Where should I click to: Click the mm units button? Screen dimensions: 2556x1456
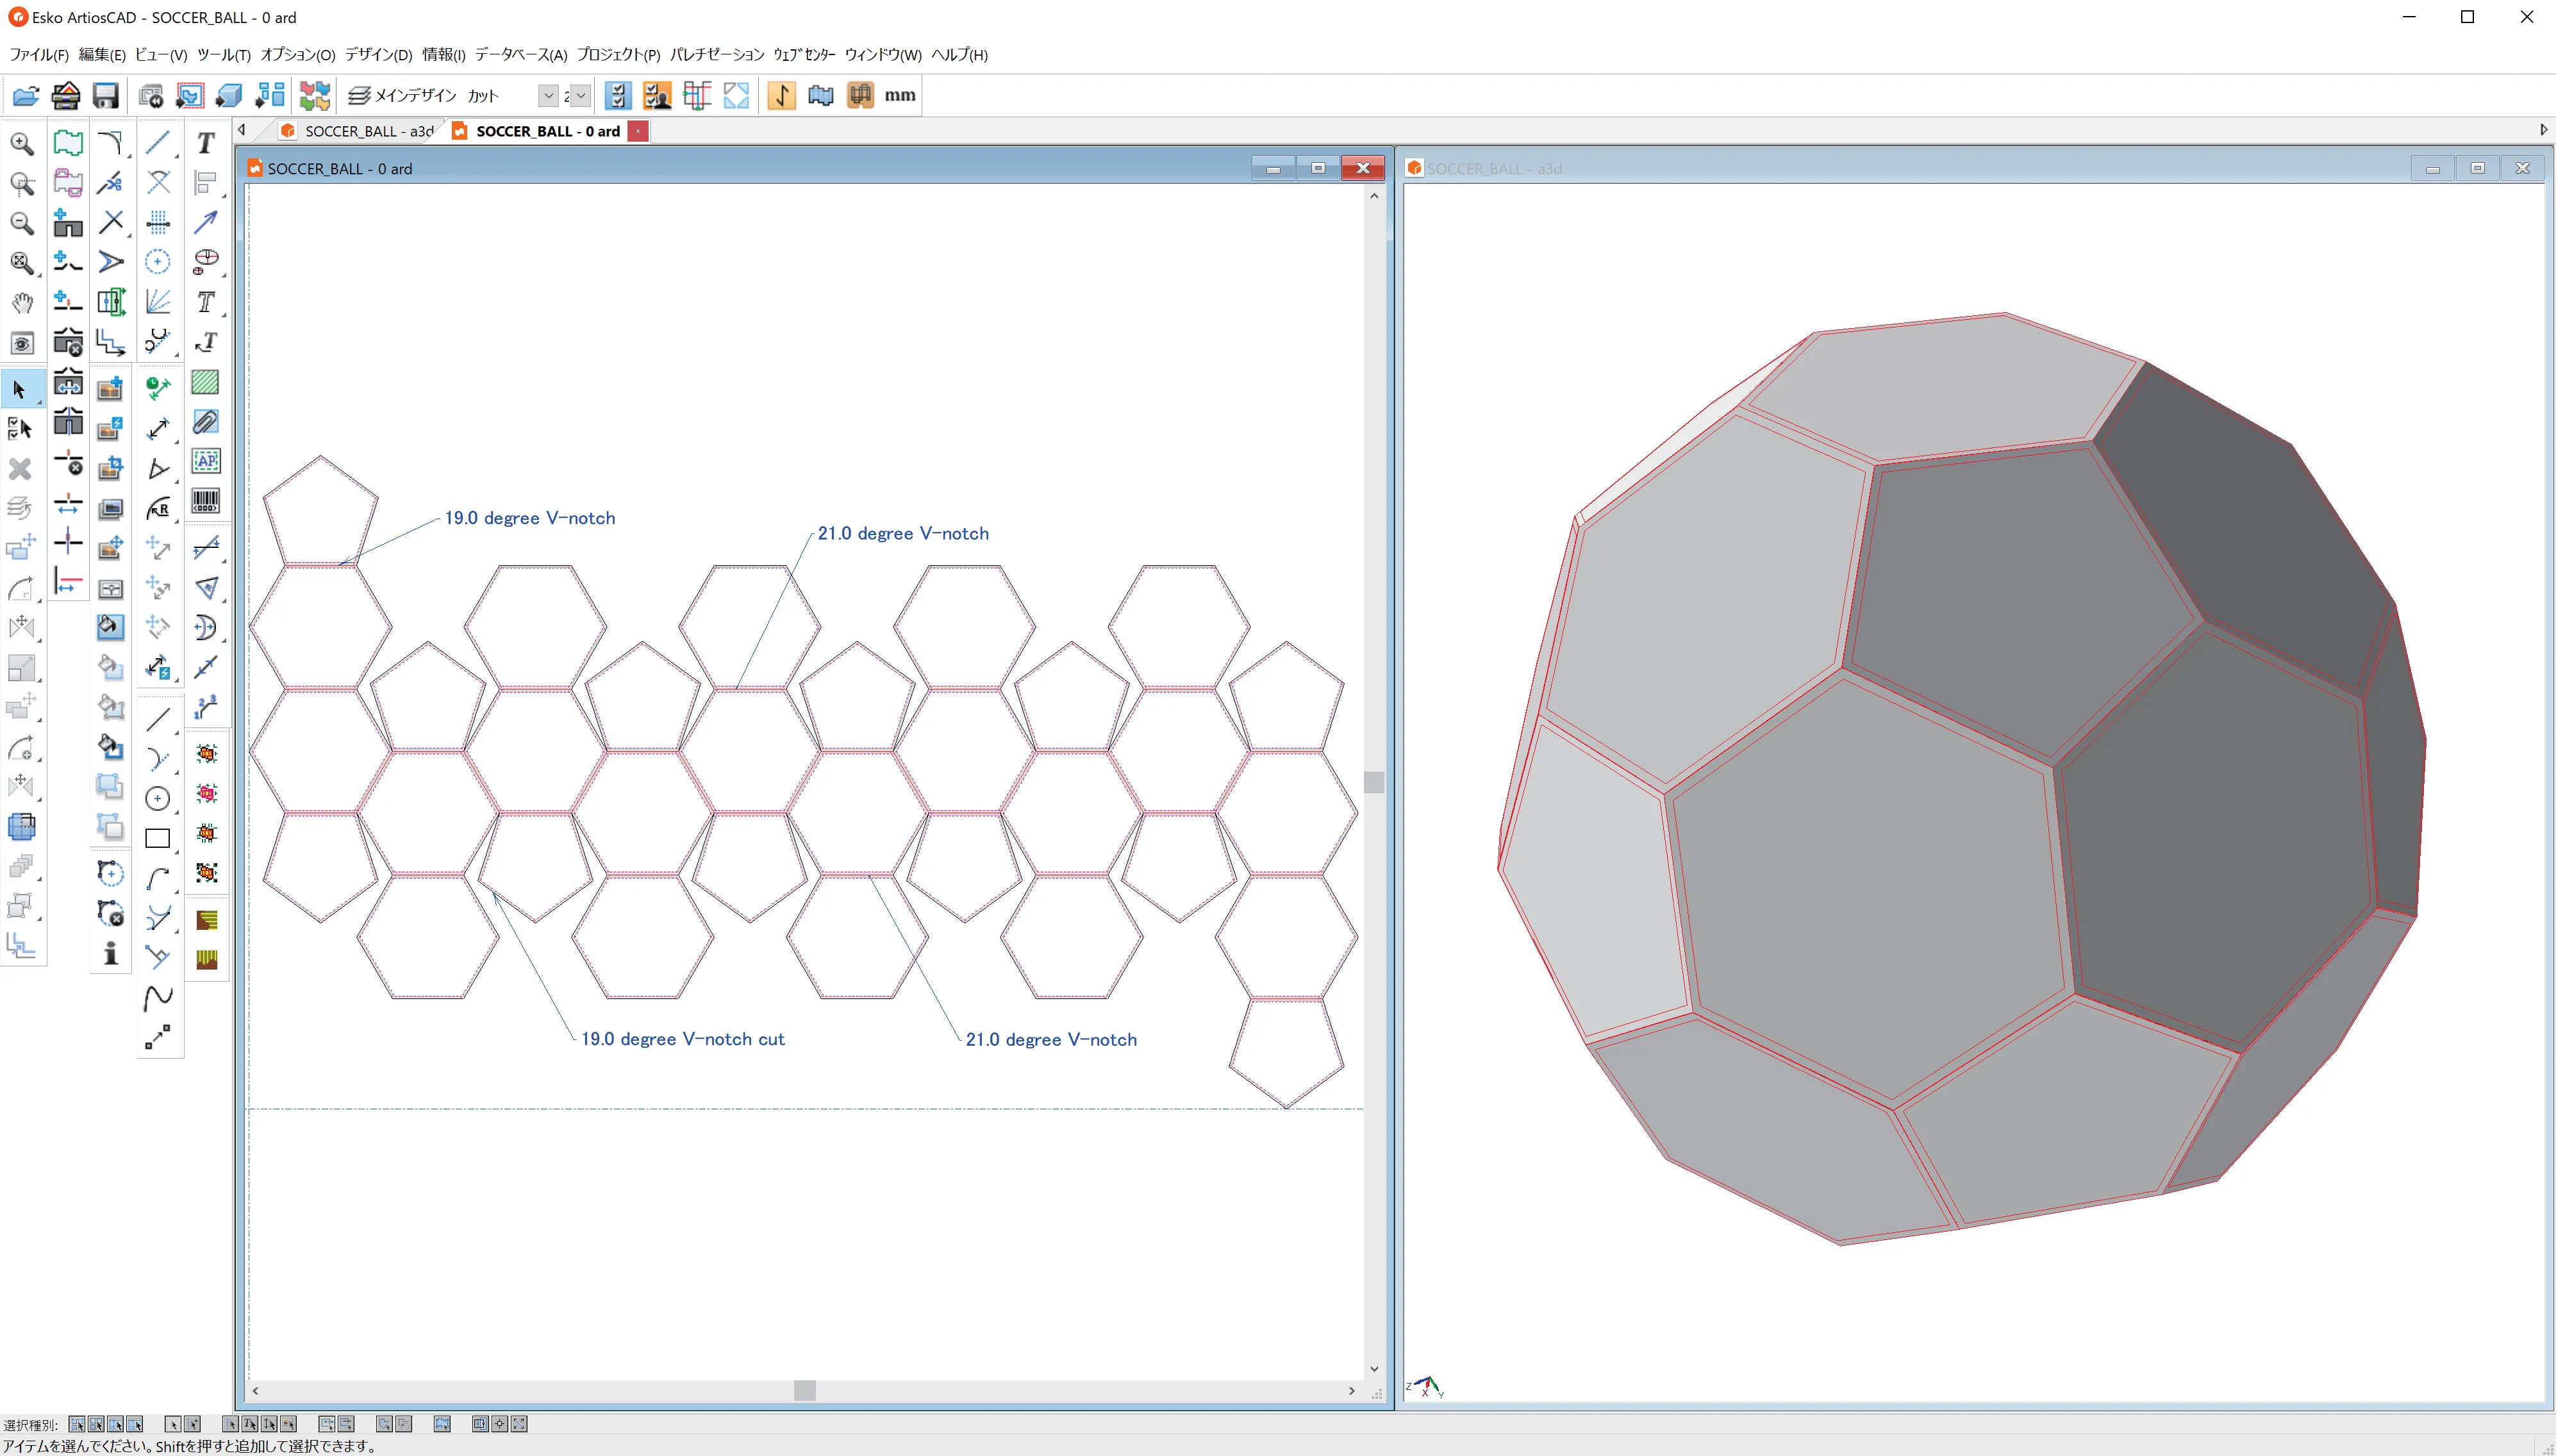899,96
